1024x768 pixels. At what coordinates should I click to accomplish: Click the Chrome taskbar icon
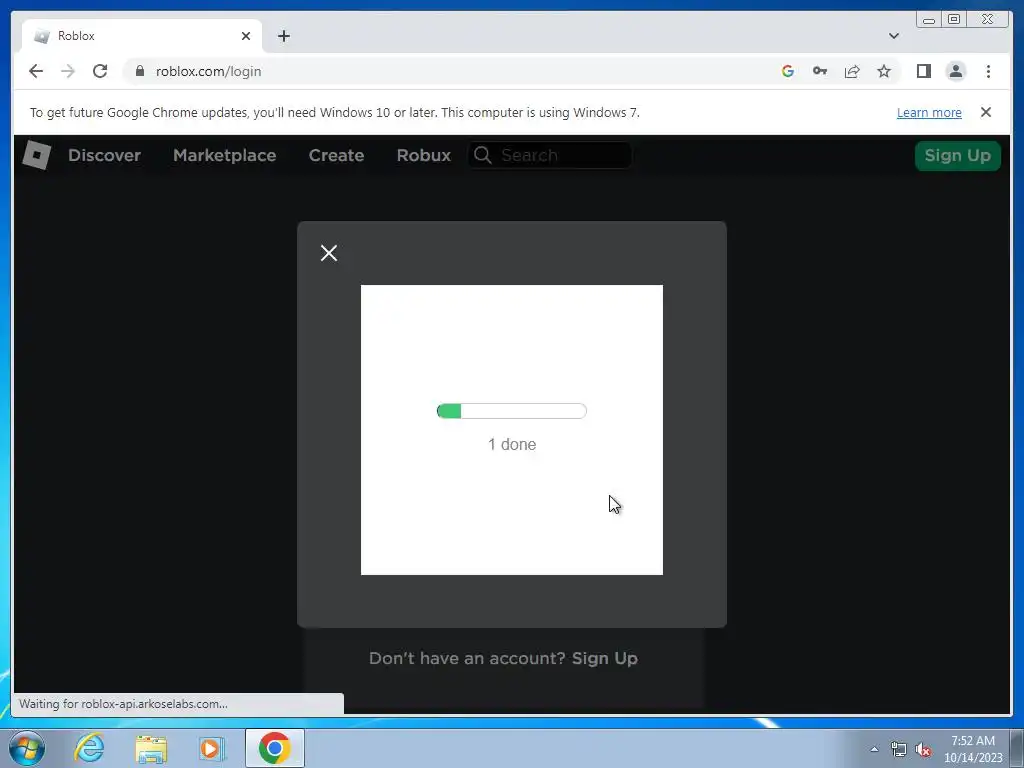[274, 748]
